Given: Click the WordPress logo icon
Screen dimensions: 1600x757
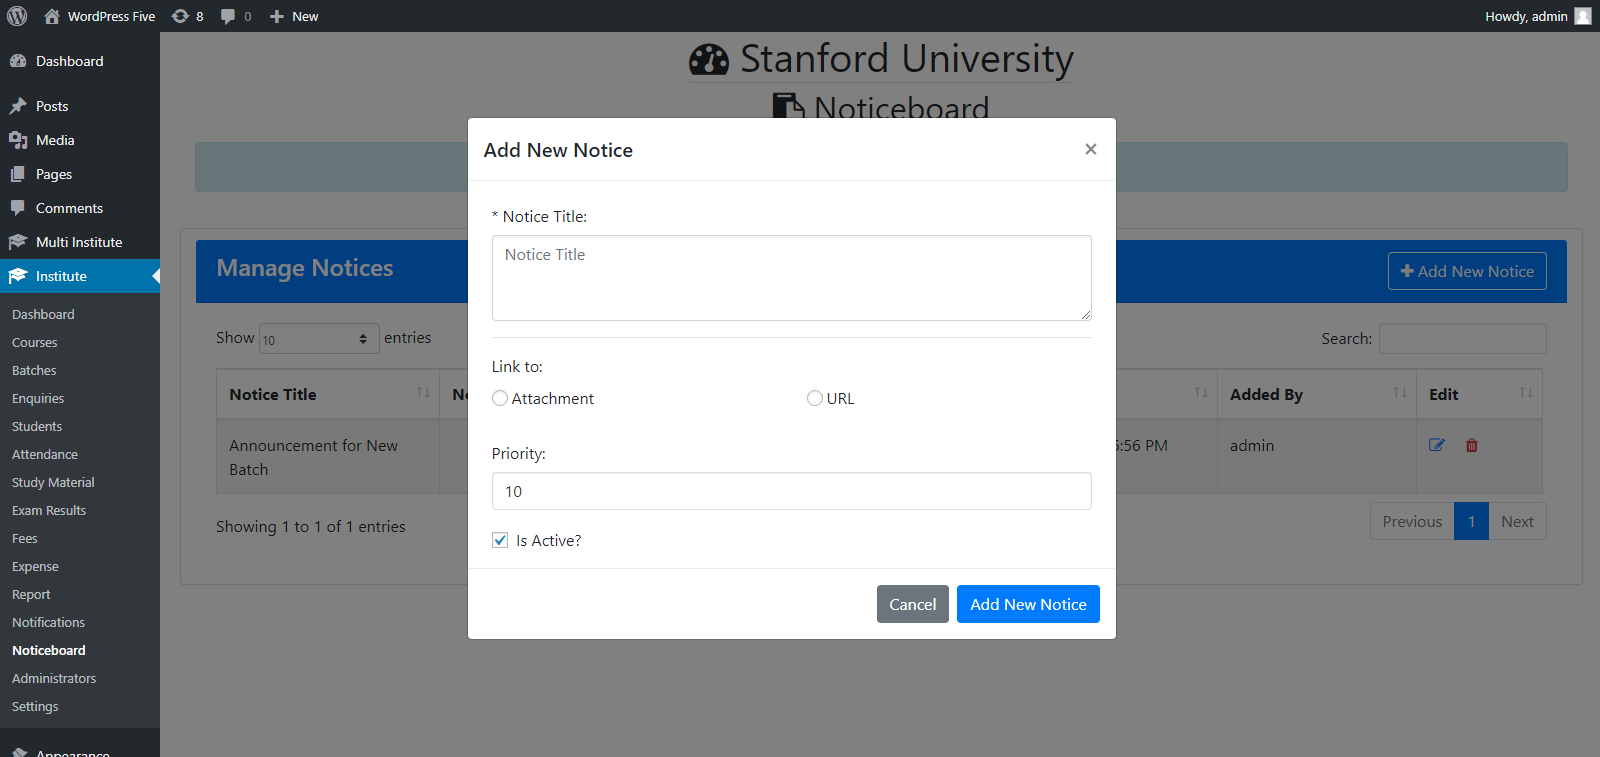Looking at the screenshot, I should (x=17, y=16).
